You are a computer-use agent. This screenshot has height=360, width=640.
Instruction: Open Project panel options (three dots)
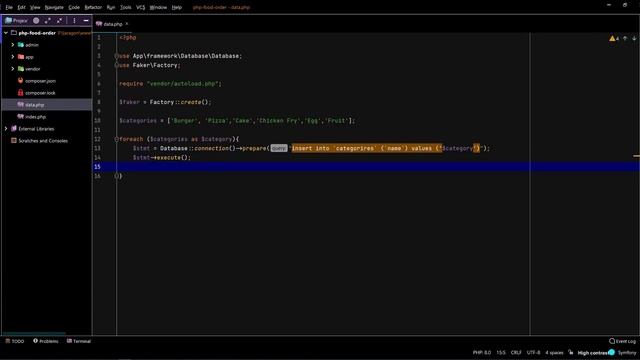(74, 20)
